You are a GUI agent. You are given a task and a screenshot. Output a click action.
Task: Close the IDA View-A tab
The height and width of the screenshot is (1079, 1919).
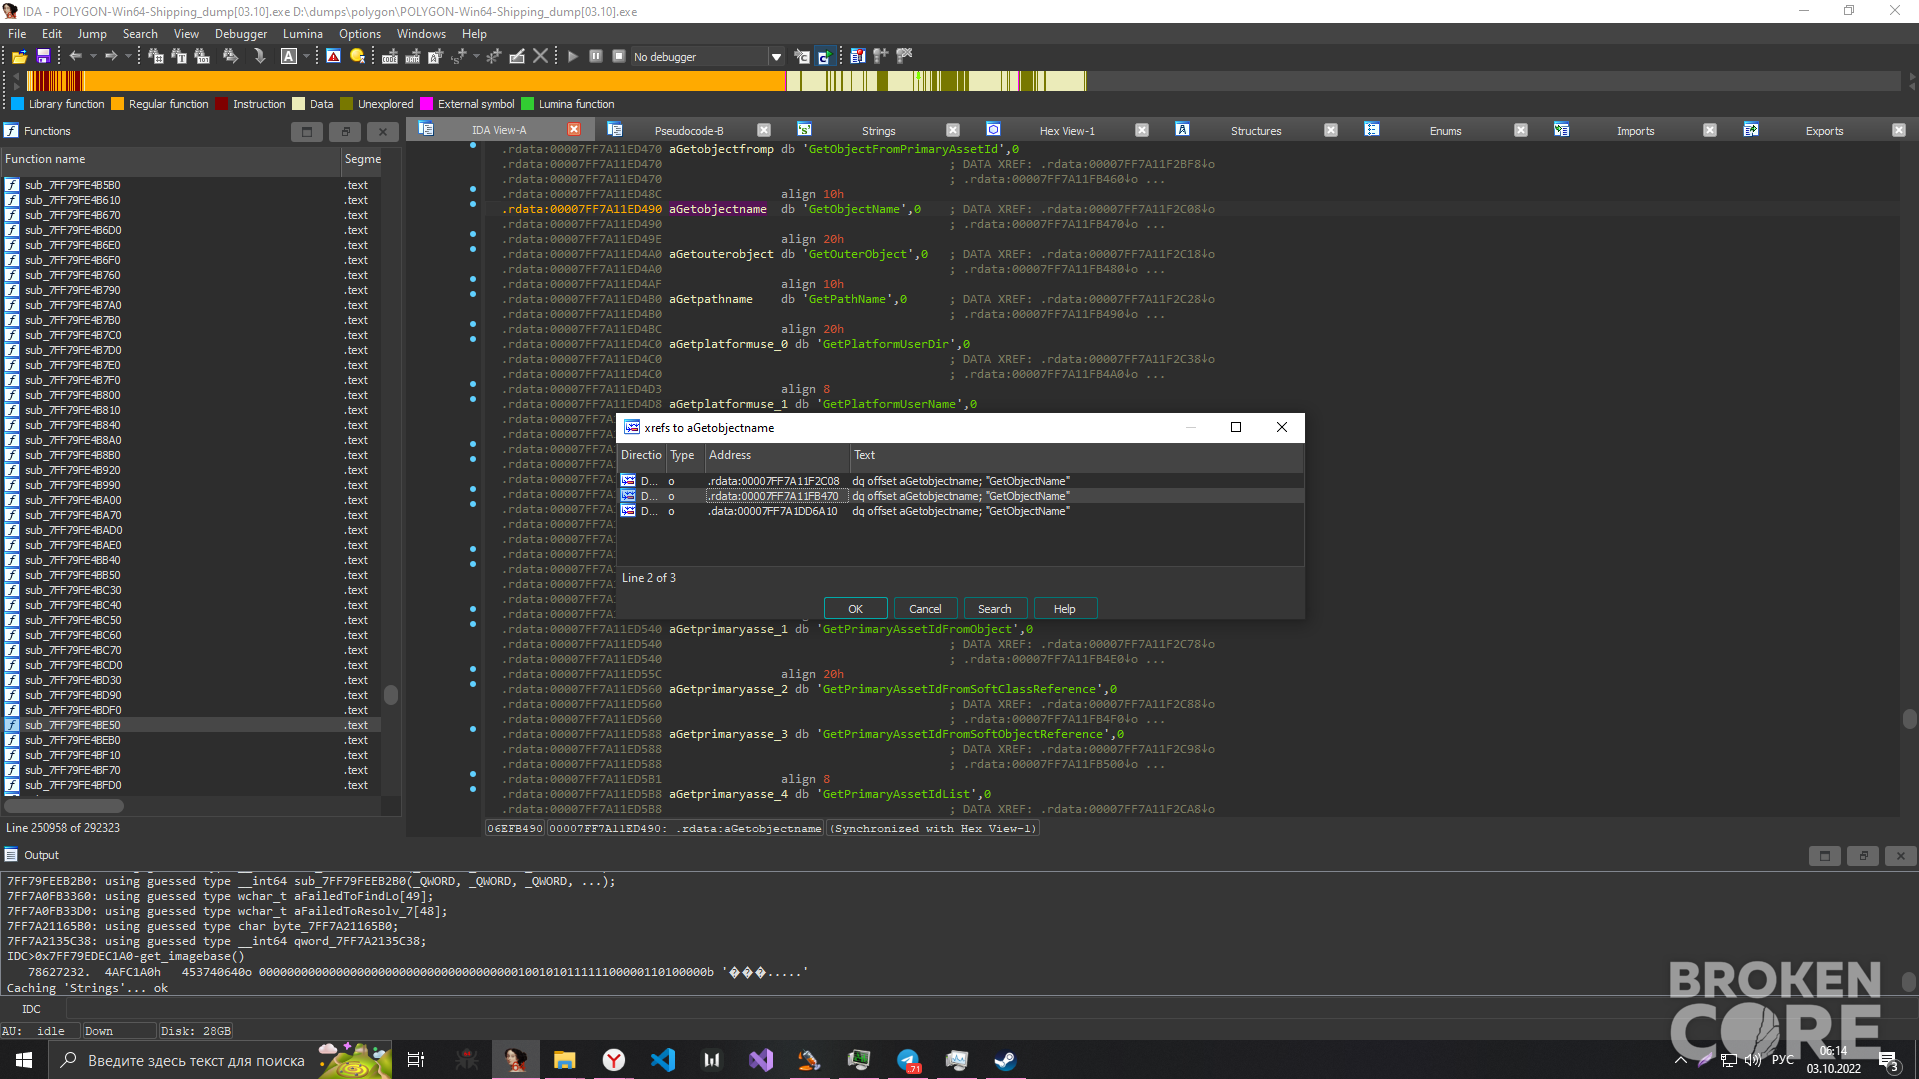tap(574, 130)
